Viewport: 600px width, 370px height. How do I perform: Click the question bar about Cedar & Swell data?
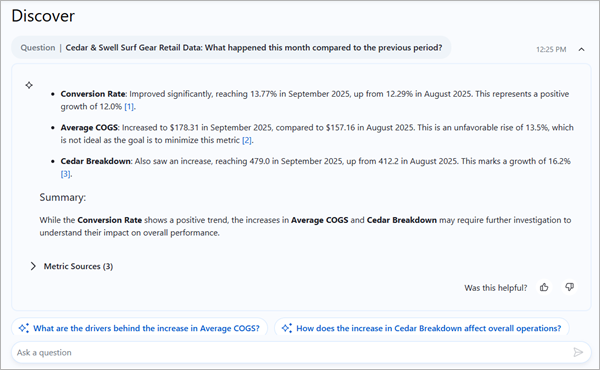(231, 47)
